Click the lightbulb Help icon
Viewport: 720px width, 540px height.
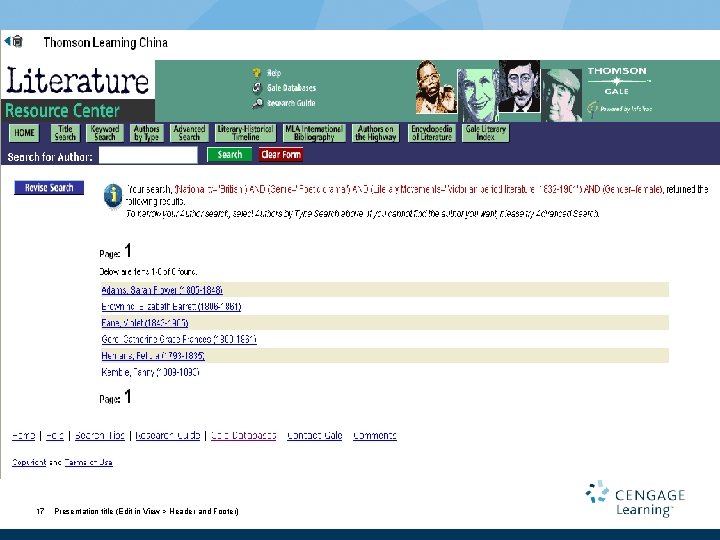coord(257,73)
